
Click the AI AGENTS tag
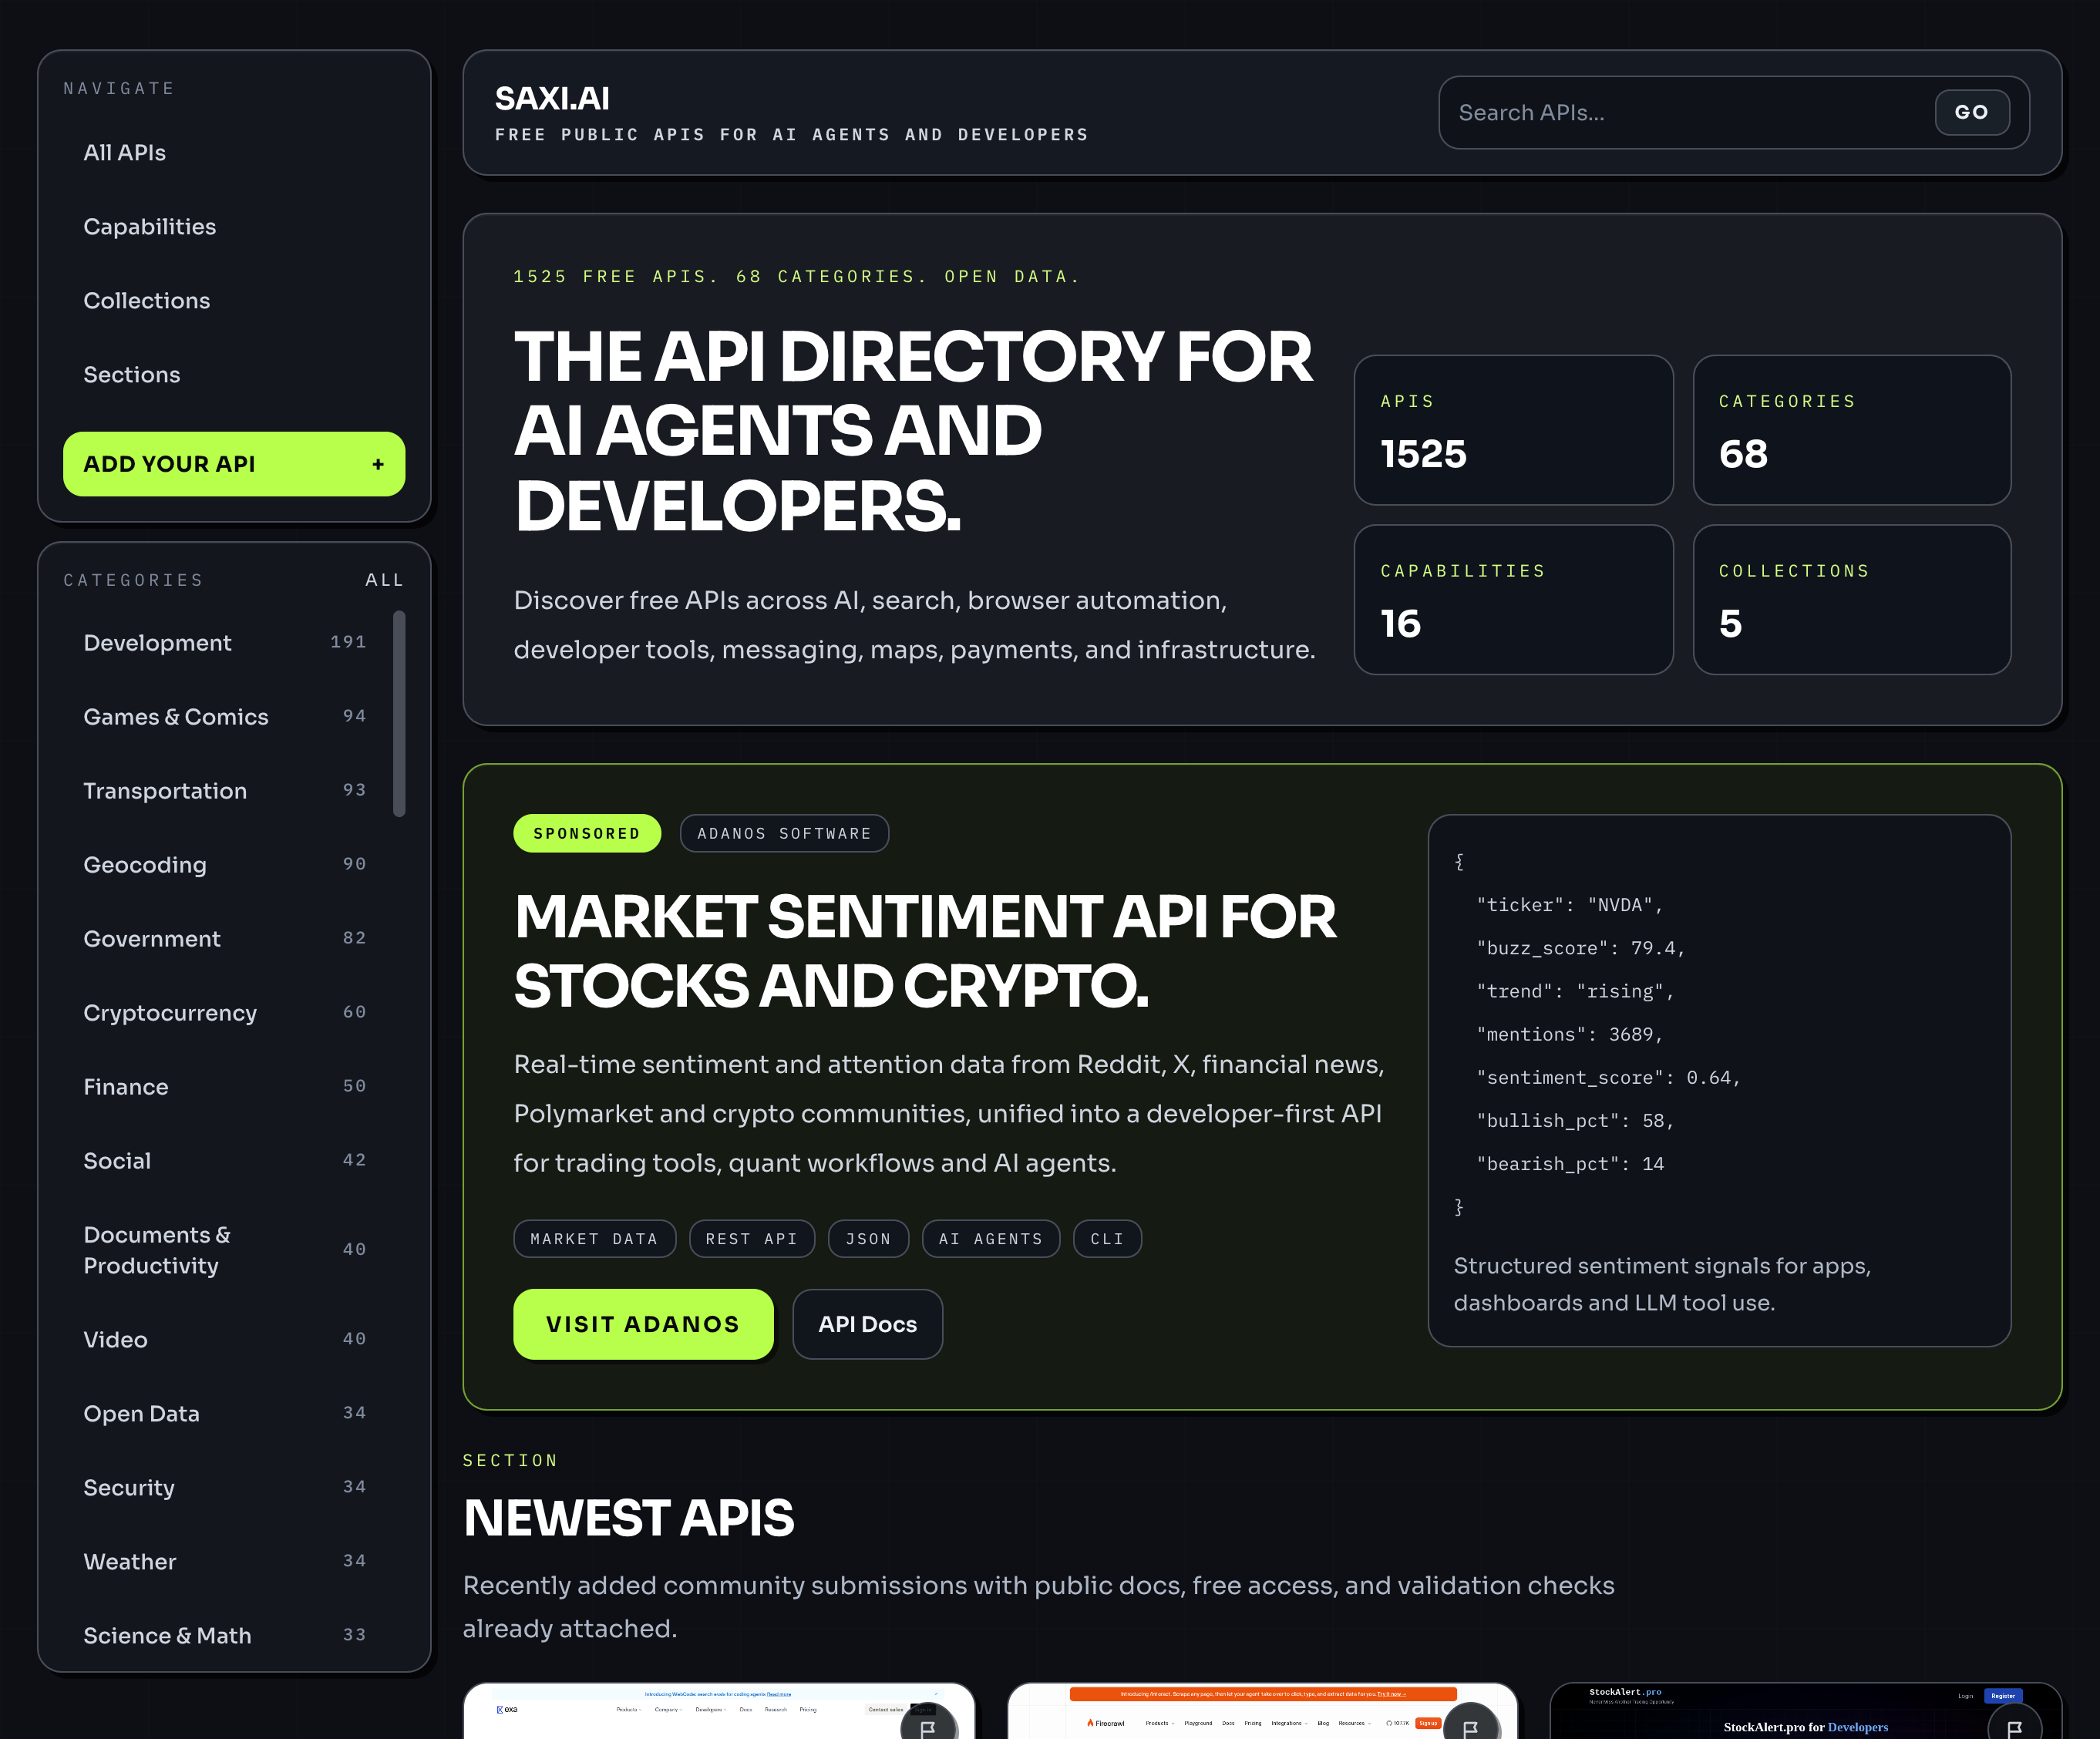point(990,1239)
